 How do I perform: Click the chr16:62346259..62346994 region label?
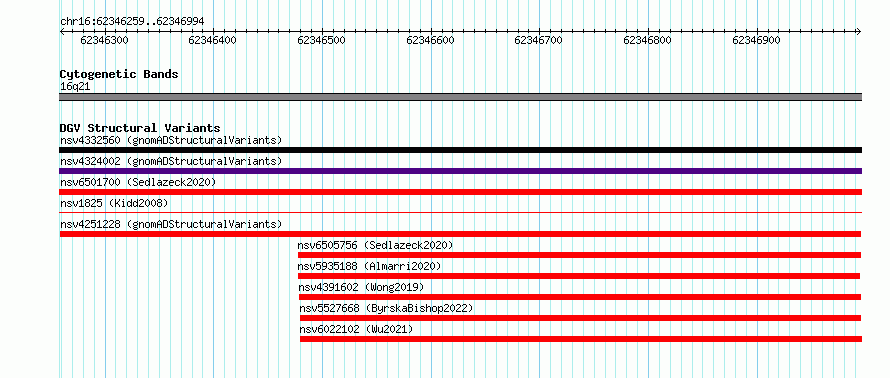[x=132, y=22]
